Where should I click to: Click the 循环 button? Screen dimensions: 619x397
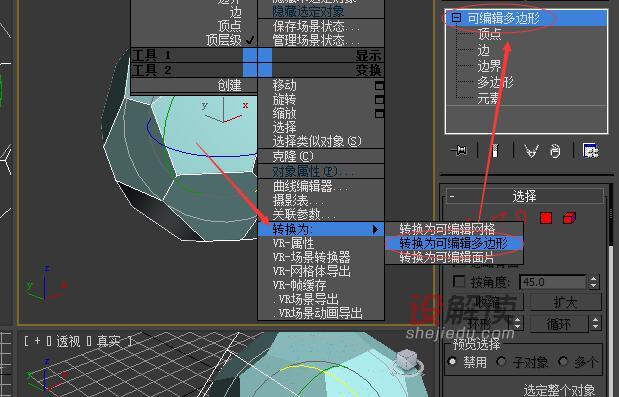tap(559, 324)
